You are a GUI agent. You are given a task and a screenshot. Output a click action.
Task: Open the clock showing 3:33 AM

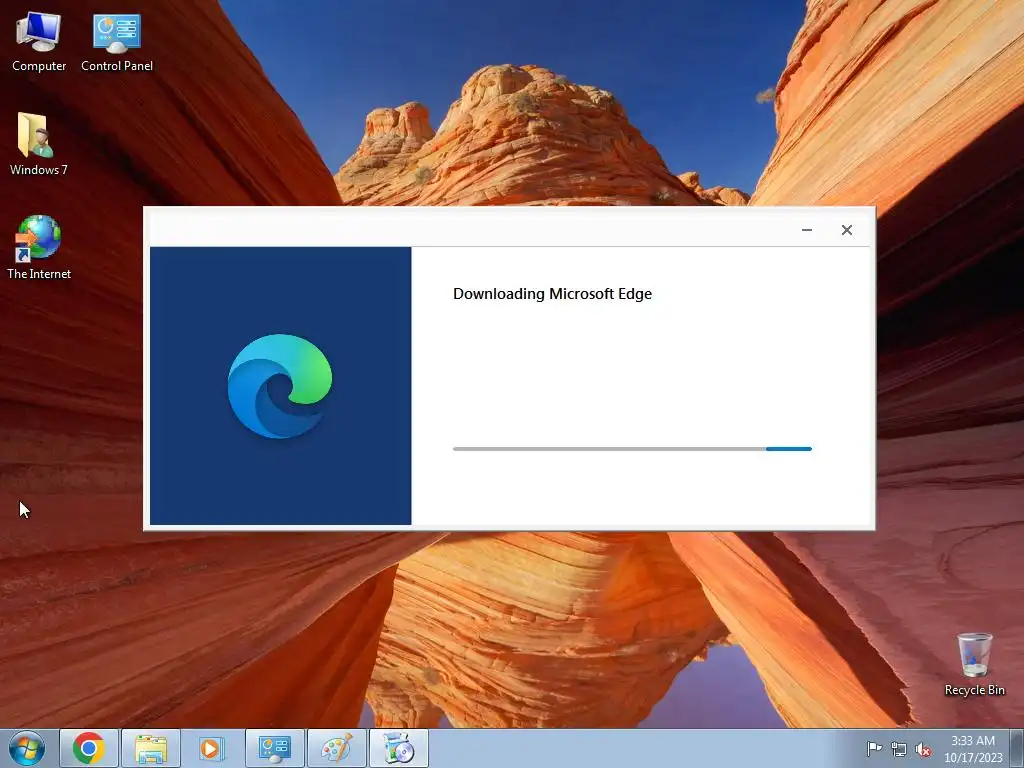(973, 749)
